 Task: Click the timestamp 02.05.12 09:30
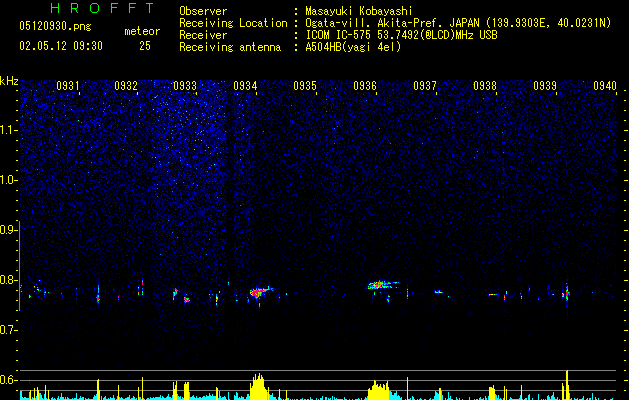pyautogui.click(x=61, y=46)
